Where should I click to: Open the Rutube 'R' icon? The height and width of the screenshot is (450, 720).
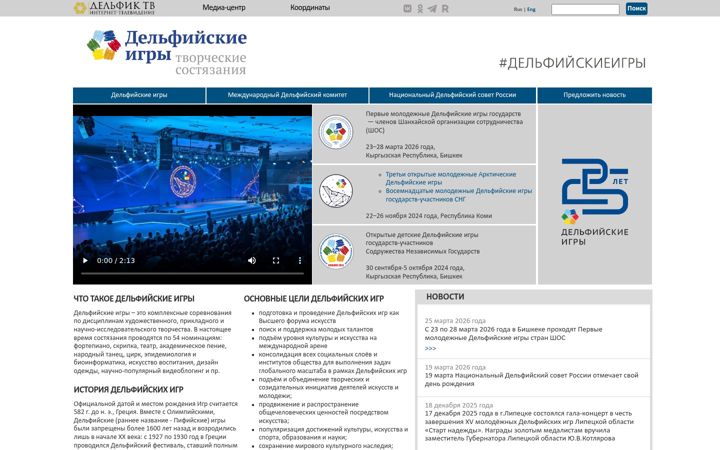[445, 8]
